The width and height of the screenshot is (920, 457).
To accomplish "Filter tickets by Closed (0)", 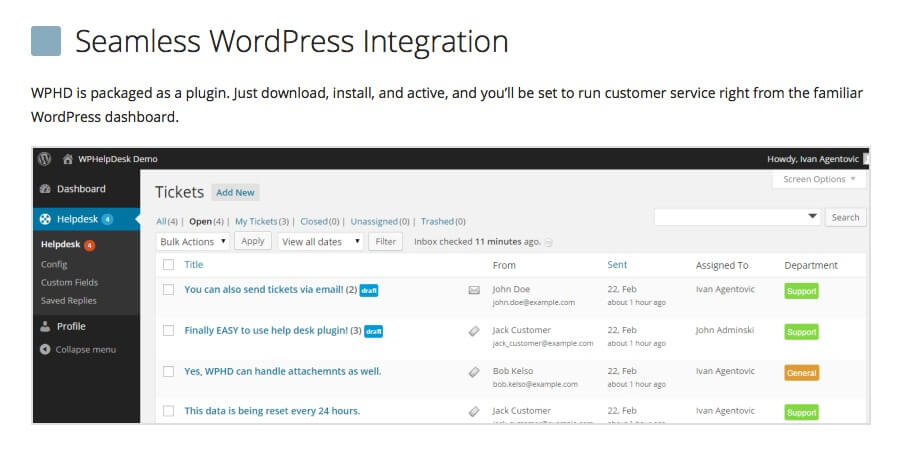I will [320, 222].
